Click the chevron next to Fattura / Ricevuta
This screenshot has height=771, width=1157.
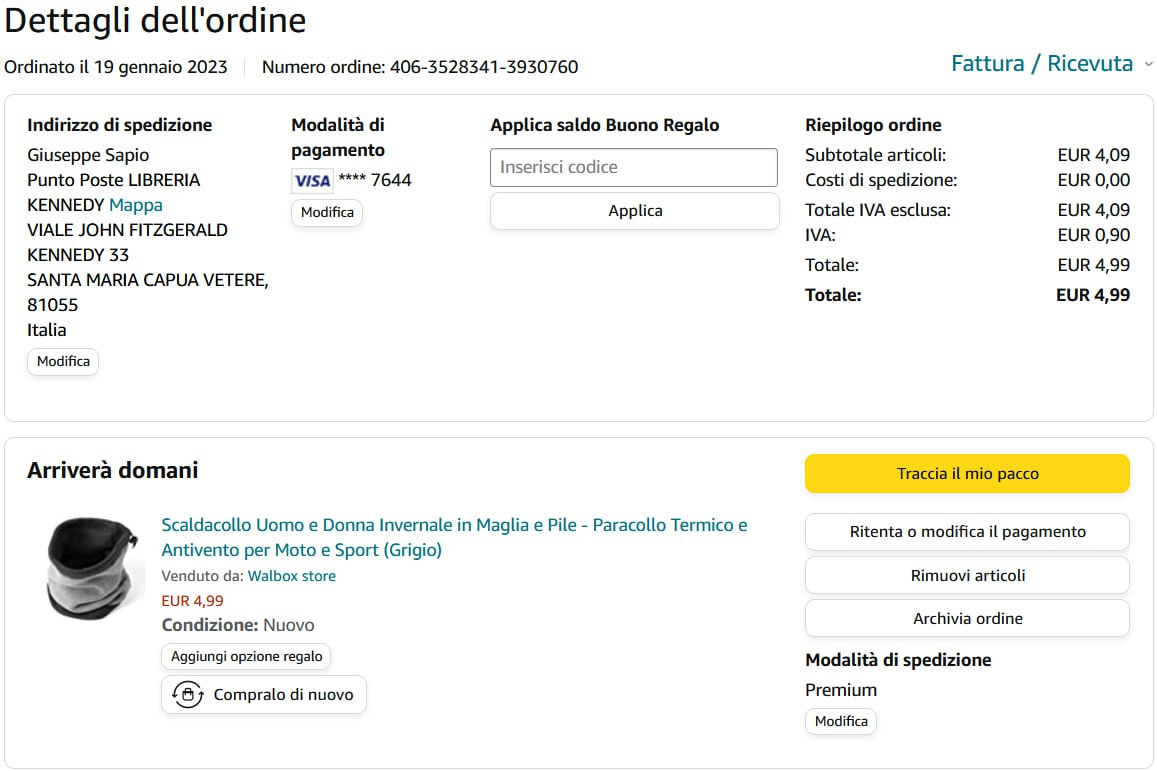point(1148,64)
